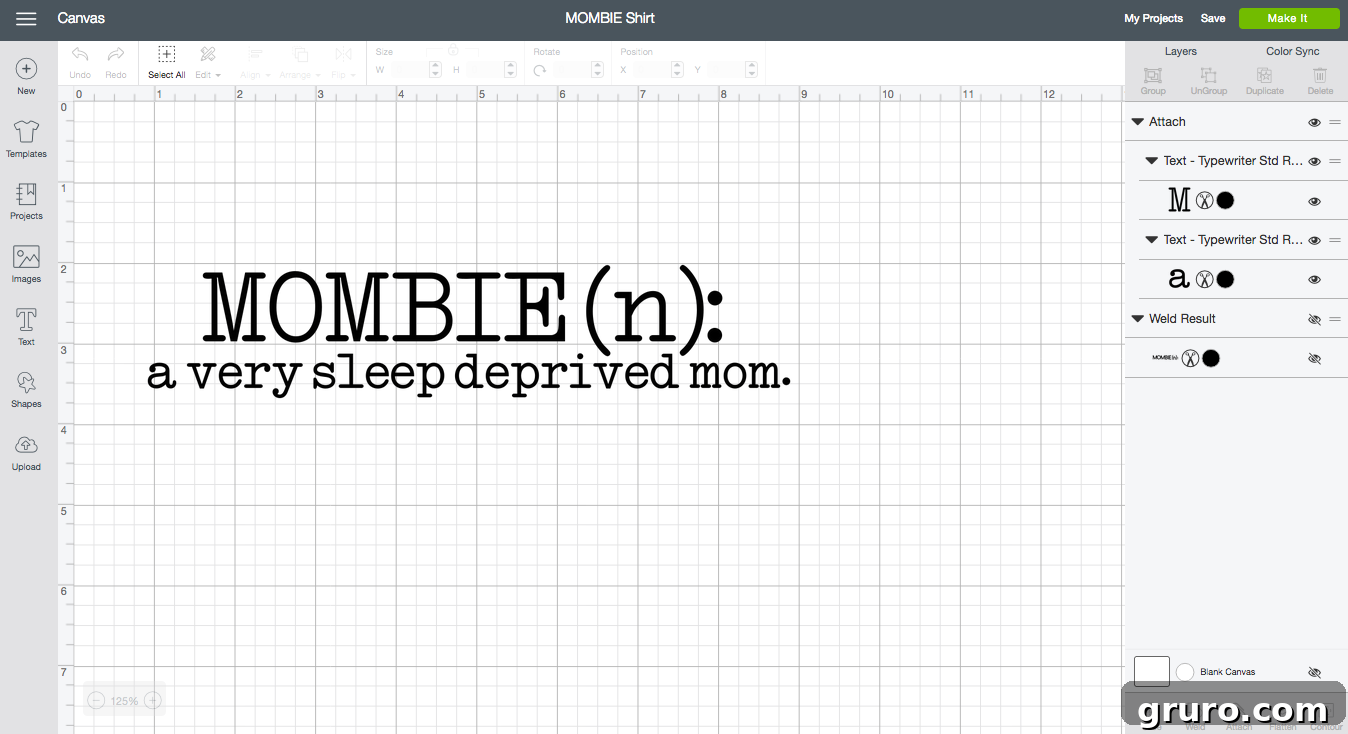Click the Rotate angle input field
1348x734 pixels.
(572, 70)
